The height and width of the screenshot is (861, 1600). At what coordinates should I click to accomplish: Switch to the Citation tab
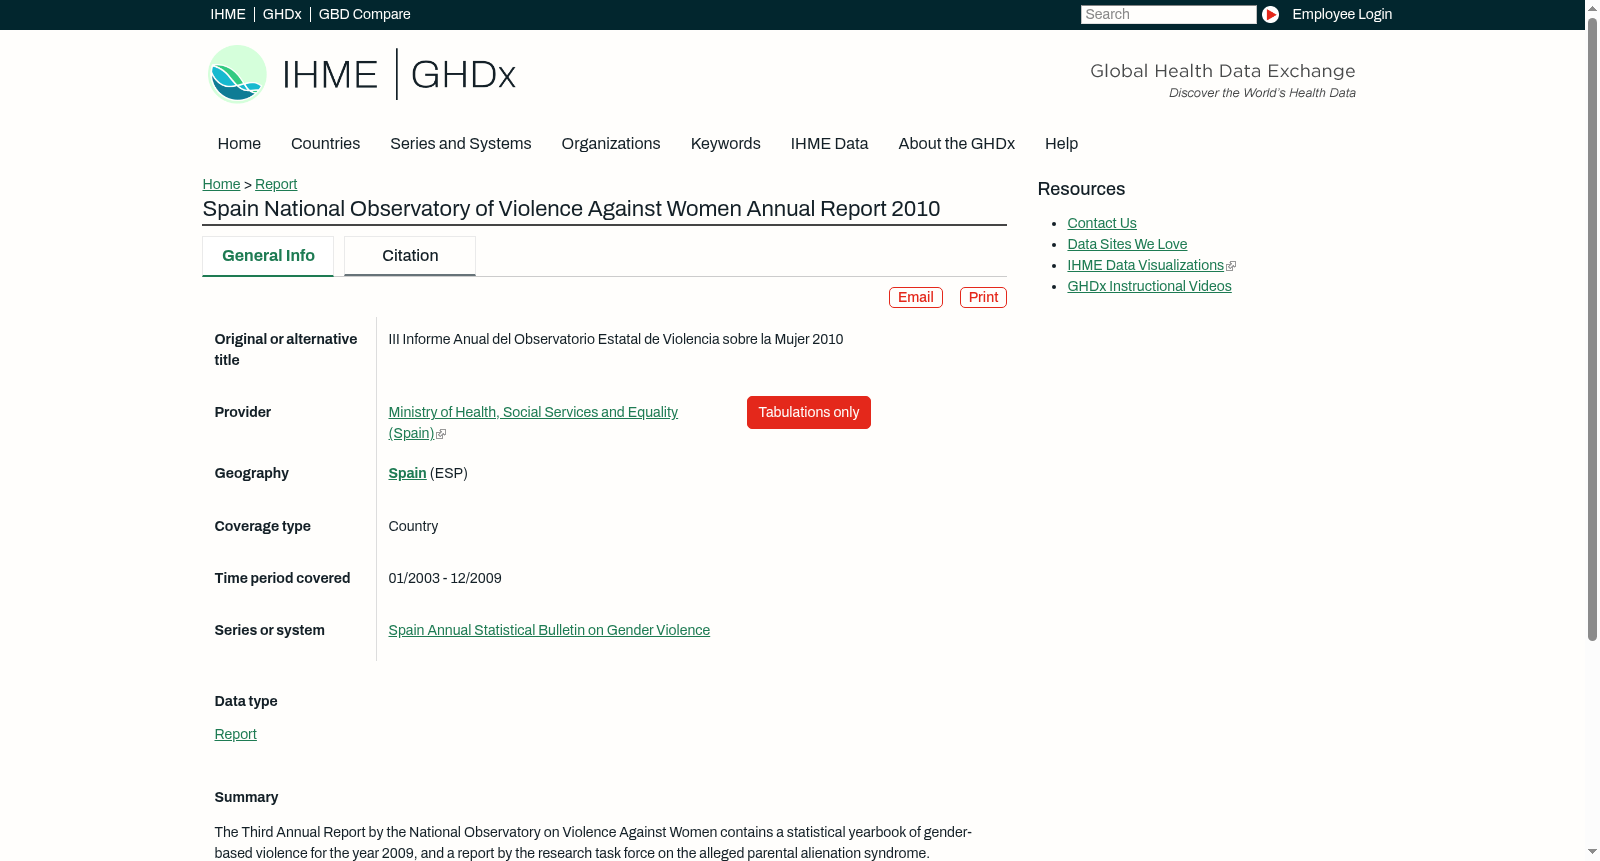(x=410, y=256)
